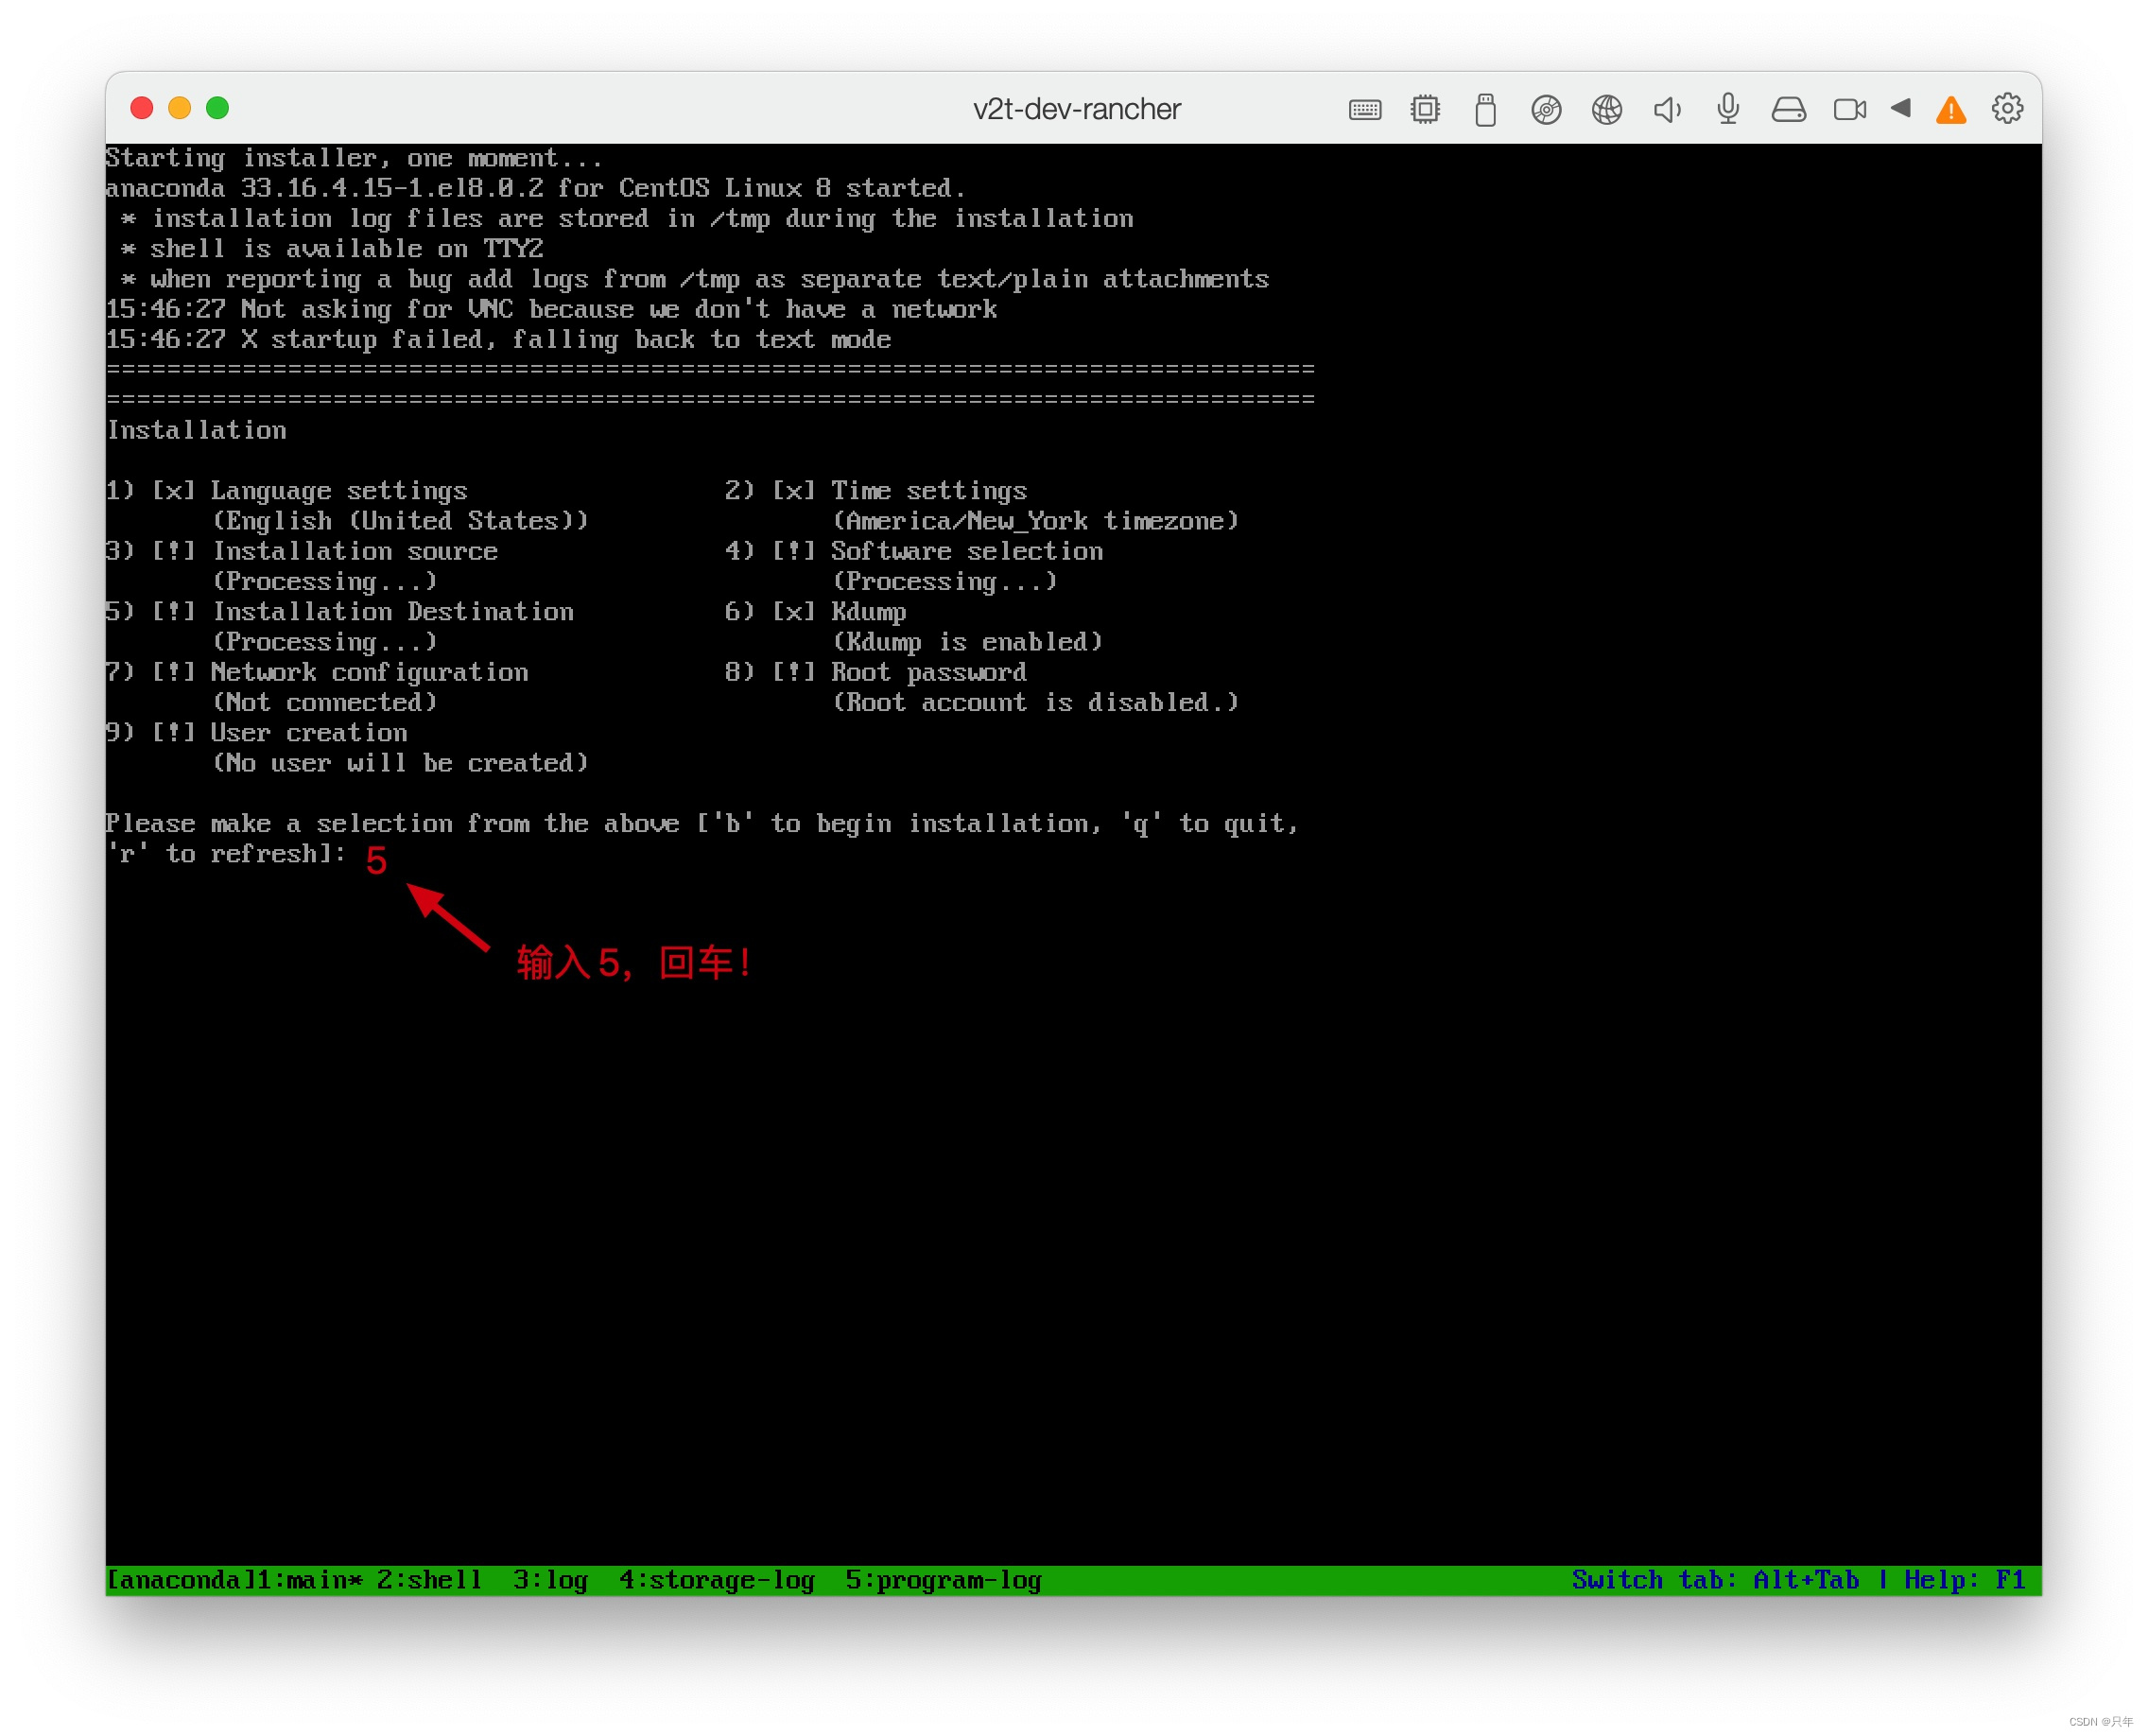Collapse toolbar with the left arrow
This screenshot has height=1736, width=2148.
1901,108
